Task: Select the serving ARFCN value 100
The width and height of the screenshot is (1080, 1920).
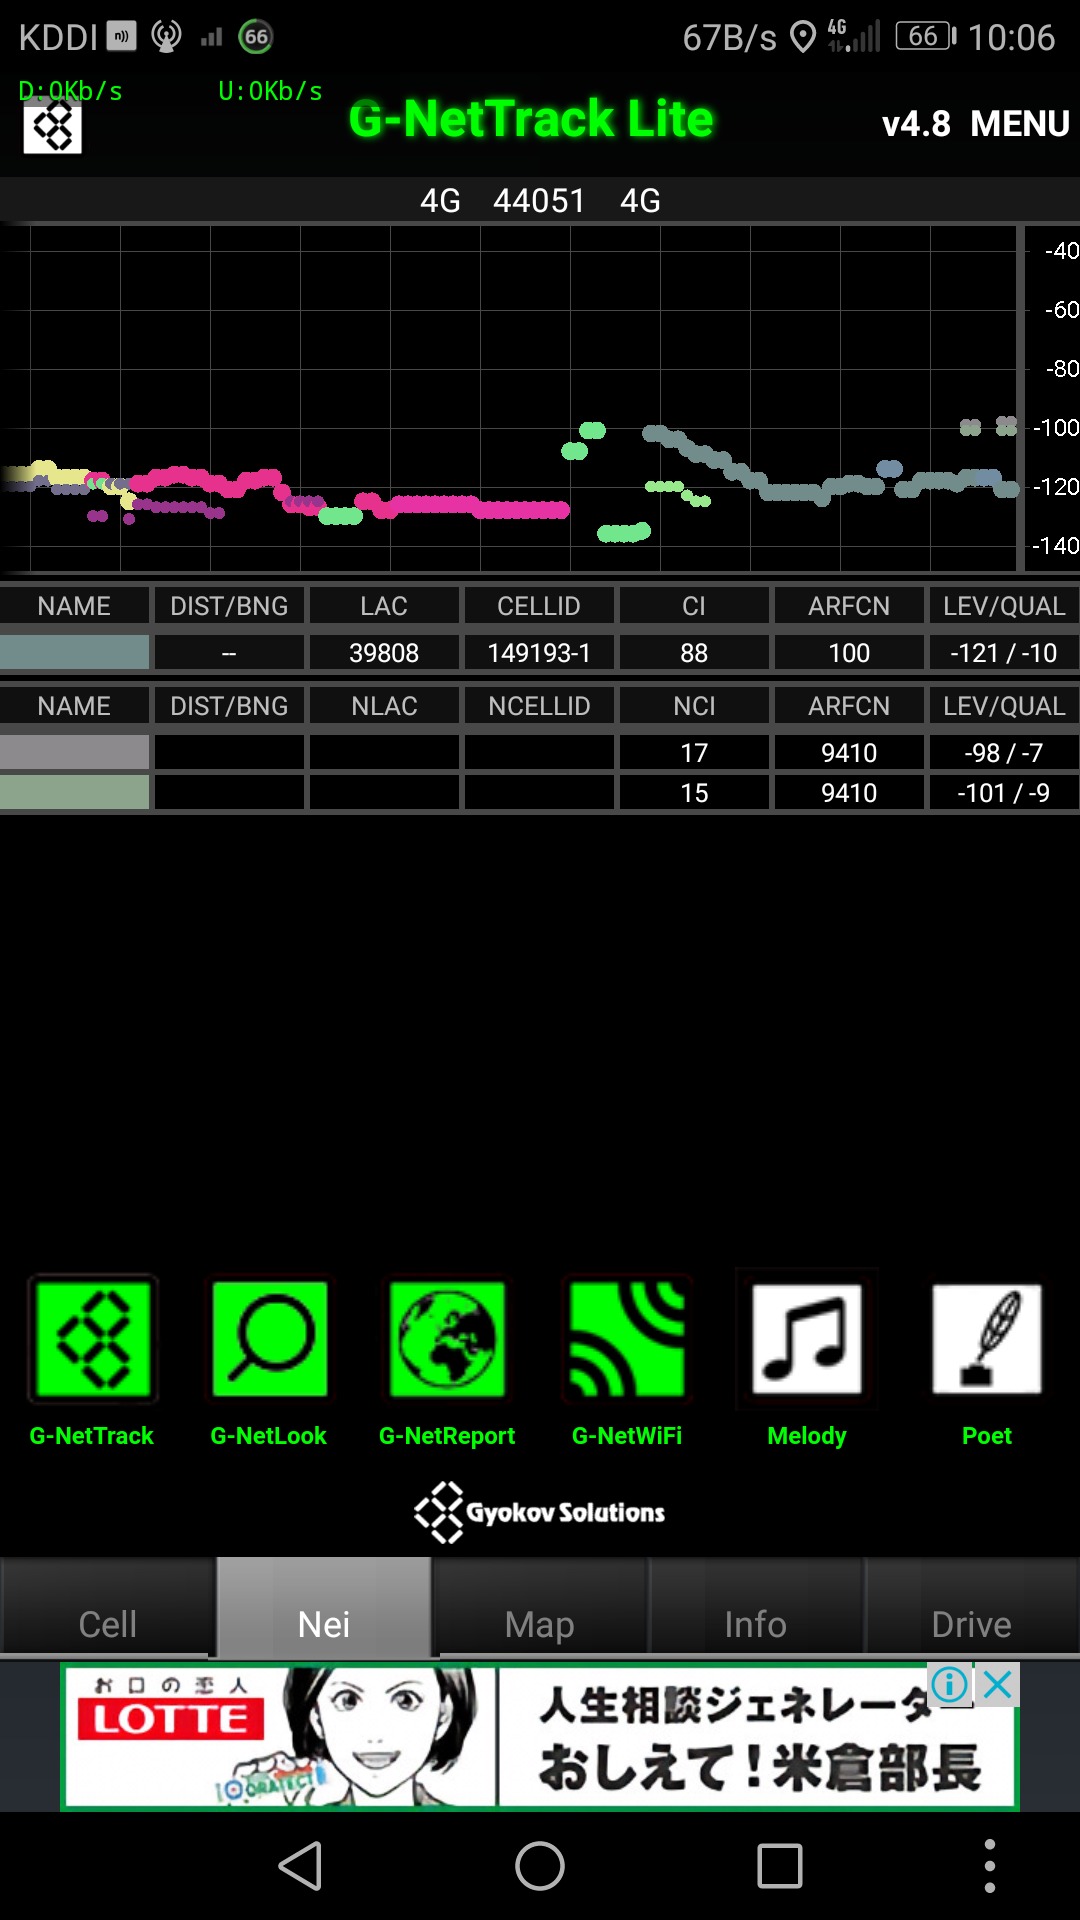Action: click(x=849, y=653)
